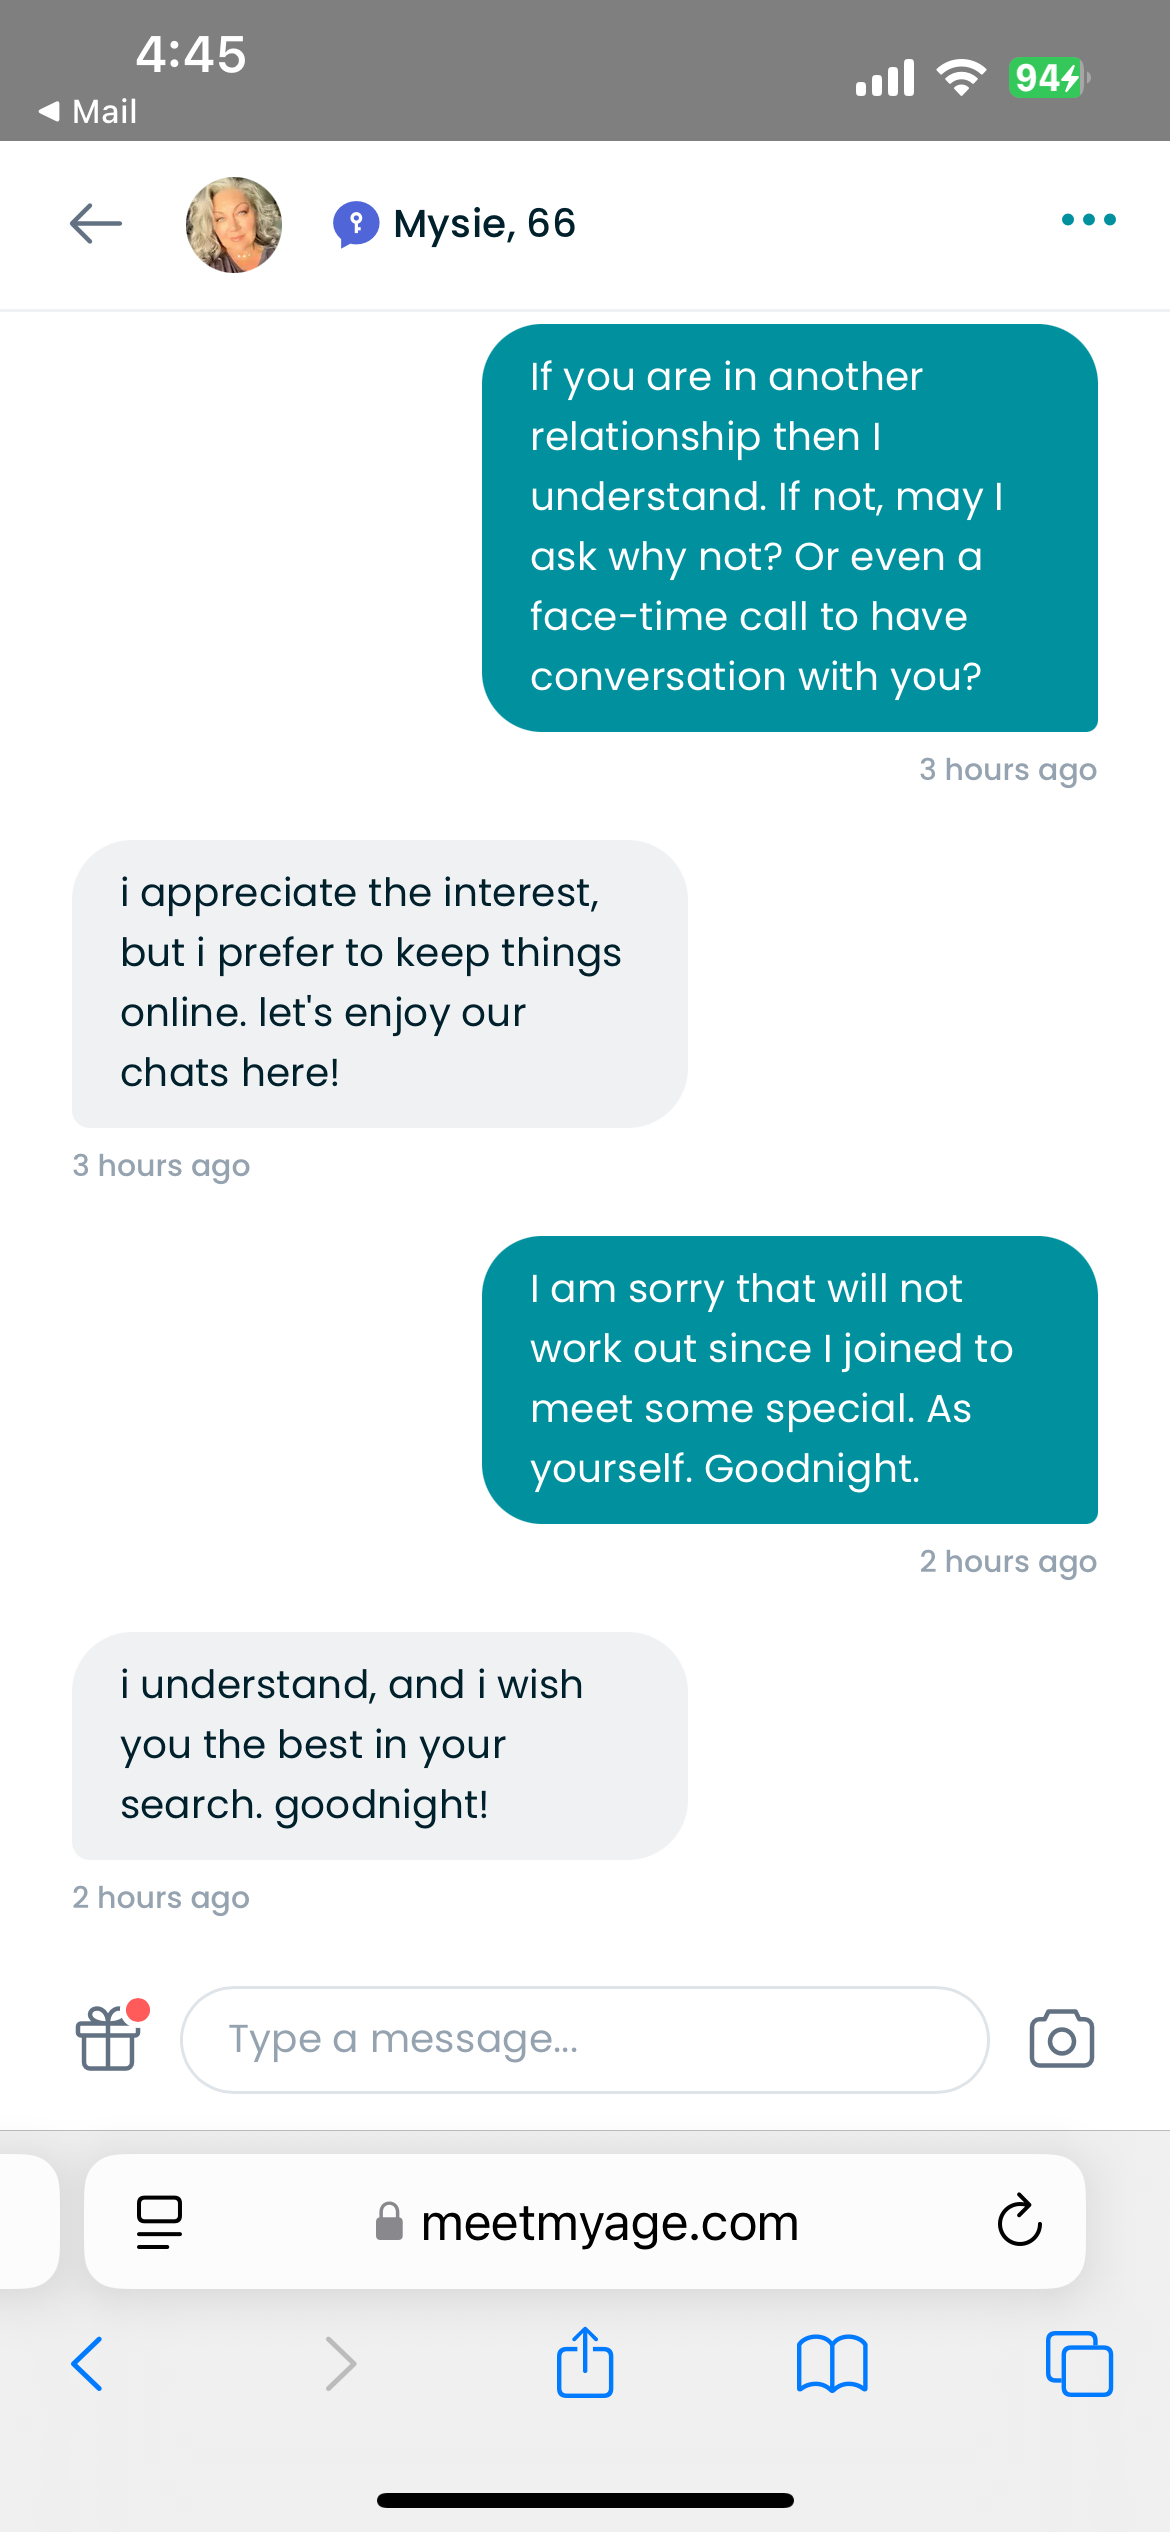Tap the meetmyage.com address bar
Image resolution: width=1170 pixels, height=2532 pixels.
coord(610,2223)
